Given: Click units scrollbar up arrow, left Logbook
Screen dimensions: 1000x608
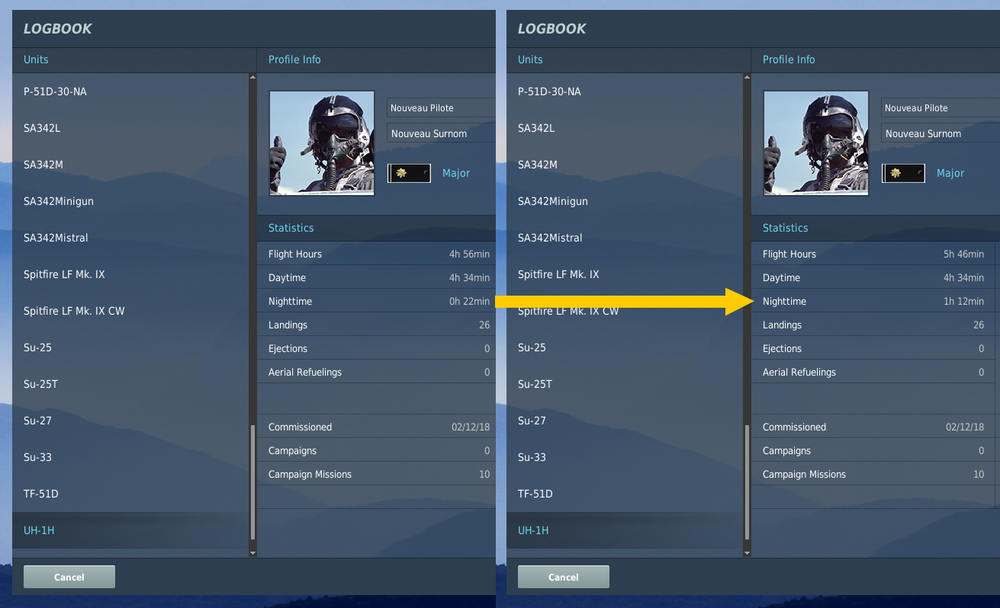Looking at the screenshot, I should click(x=253, y=77).
